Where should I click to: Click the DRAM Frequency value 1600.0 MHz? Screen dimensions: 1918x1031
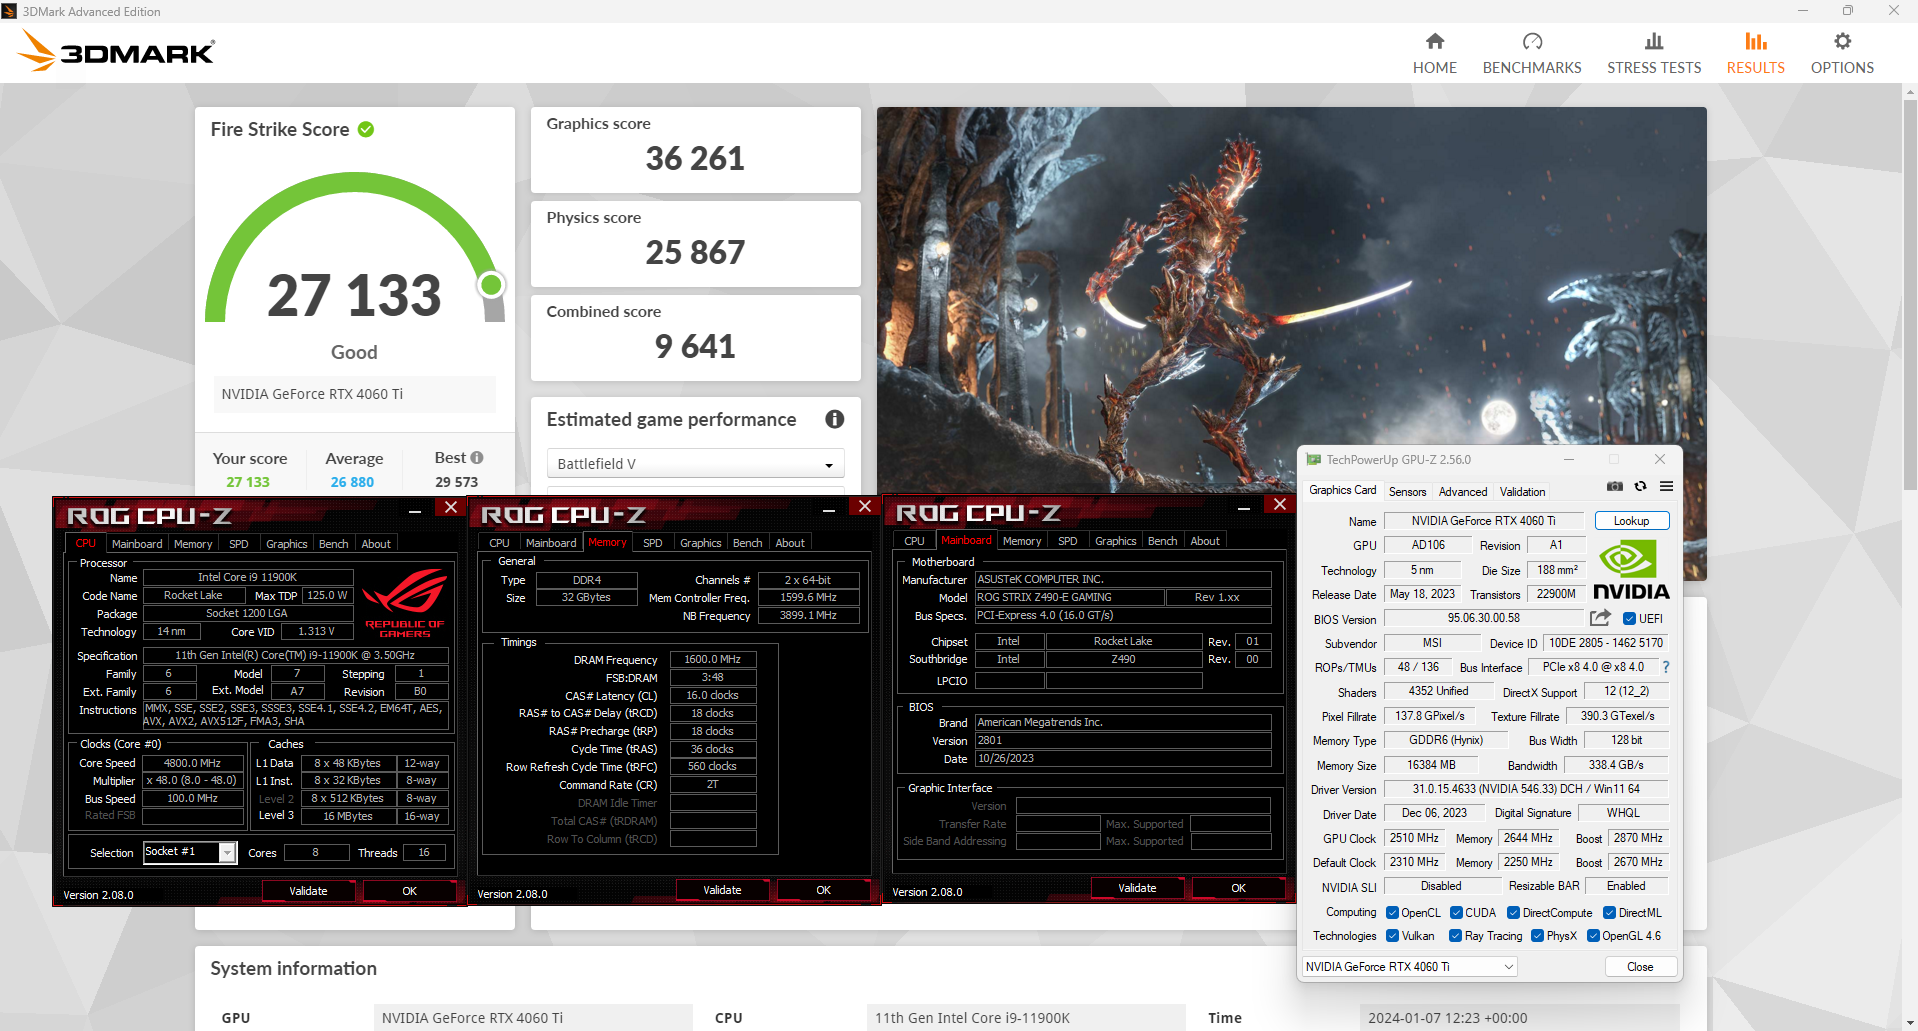click(x=712, y=660)
